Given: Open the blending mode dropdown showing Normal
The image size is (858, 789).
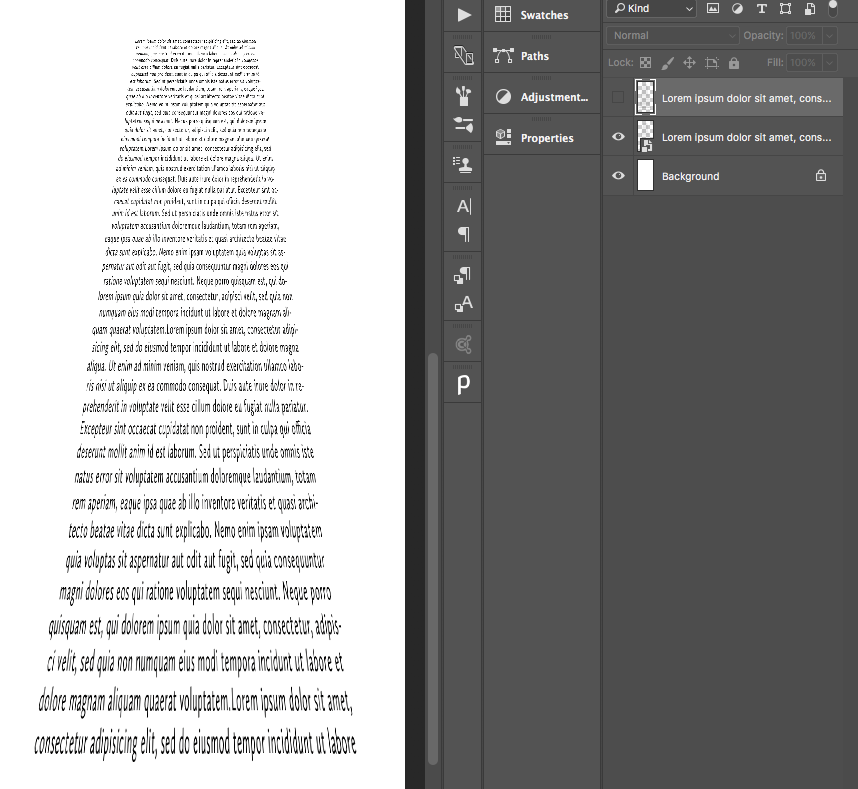Looking at the screenshot, I should coord(670,36).
